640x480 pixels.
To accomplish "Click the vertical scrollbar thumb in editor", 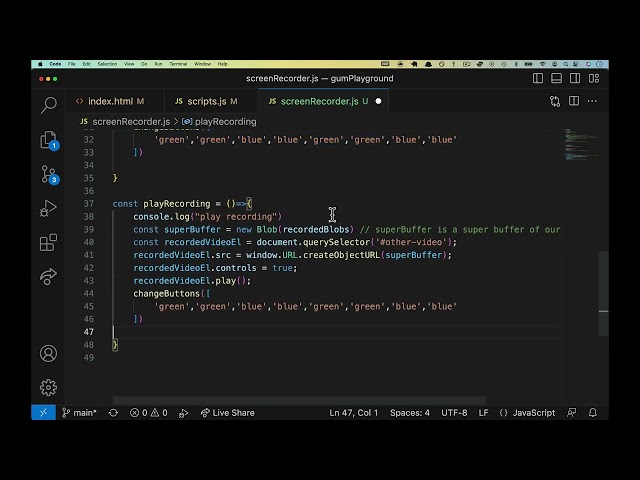I will 603,293.
